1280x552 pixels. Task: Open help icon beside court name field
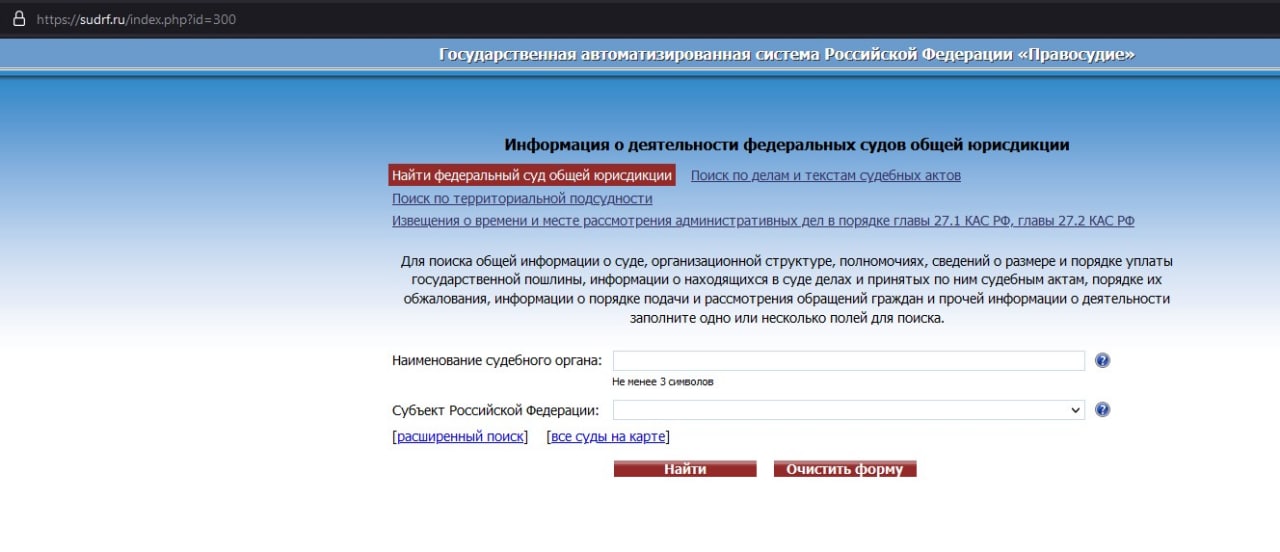[x=1103, y=361]
